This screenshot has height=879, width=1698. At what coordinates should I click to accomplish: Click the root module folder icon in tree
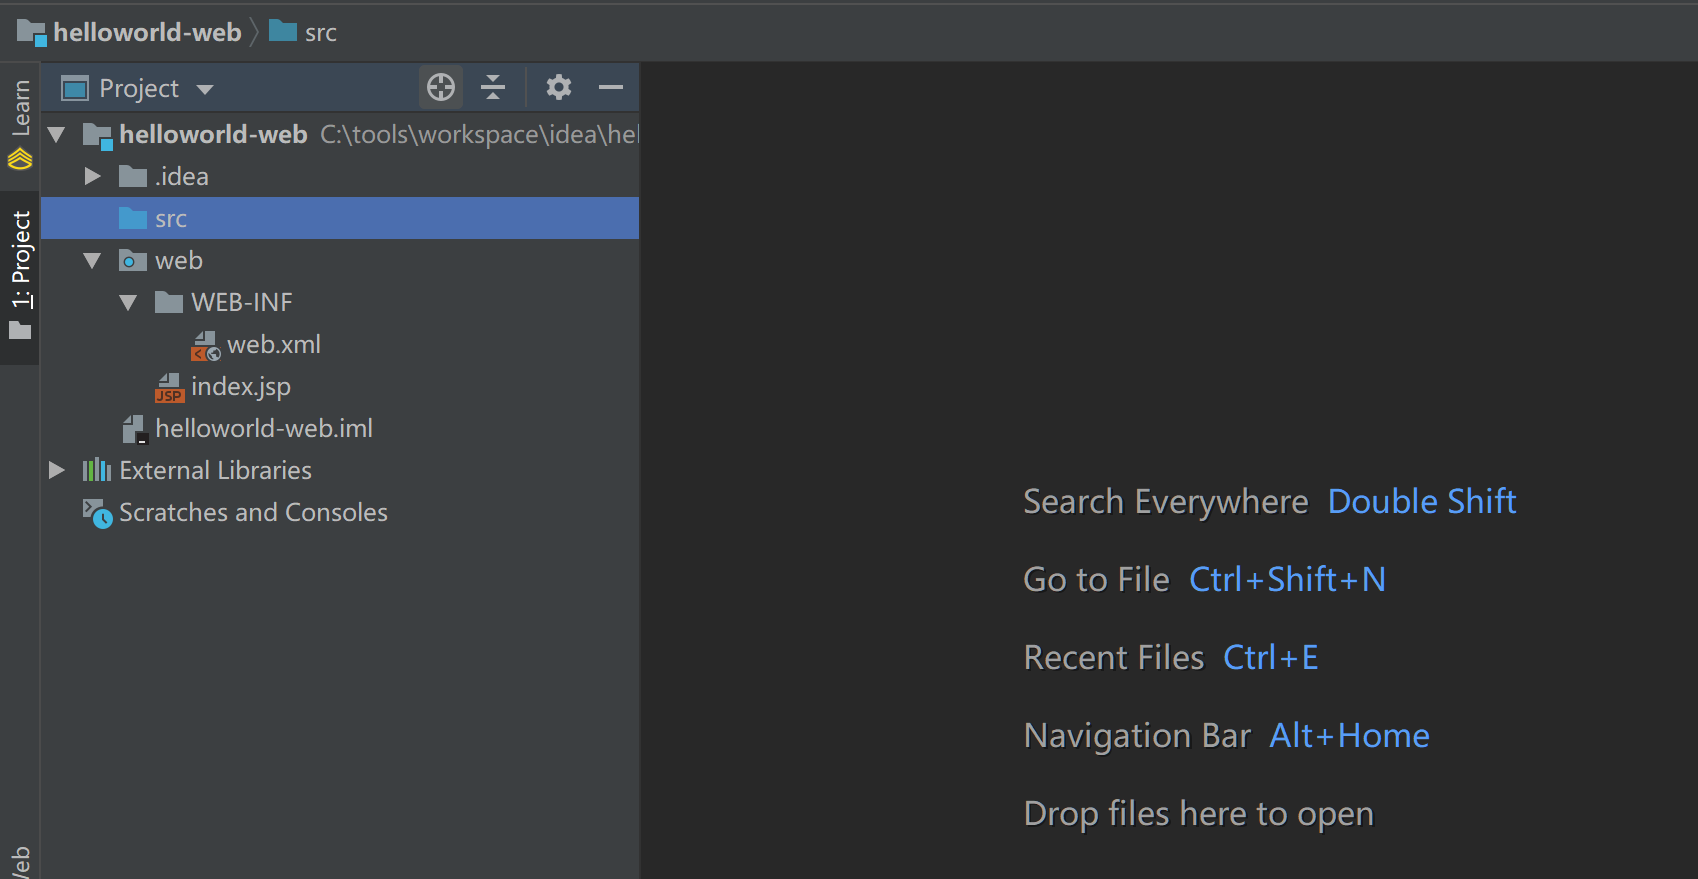coord(97,135)
